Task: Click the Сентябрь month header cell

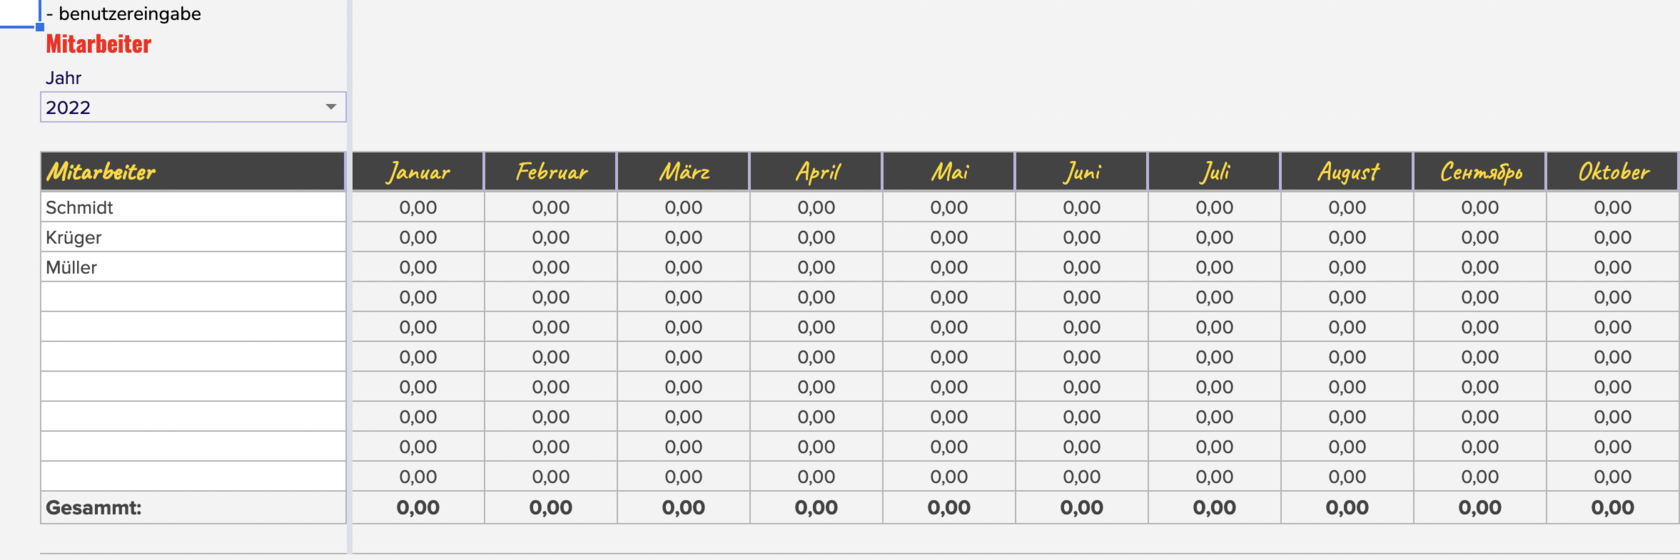Action: pyautogui.click(x=1480, y=172)
